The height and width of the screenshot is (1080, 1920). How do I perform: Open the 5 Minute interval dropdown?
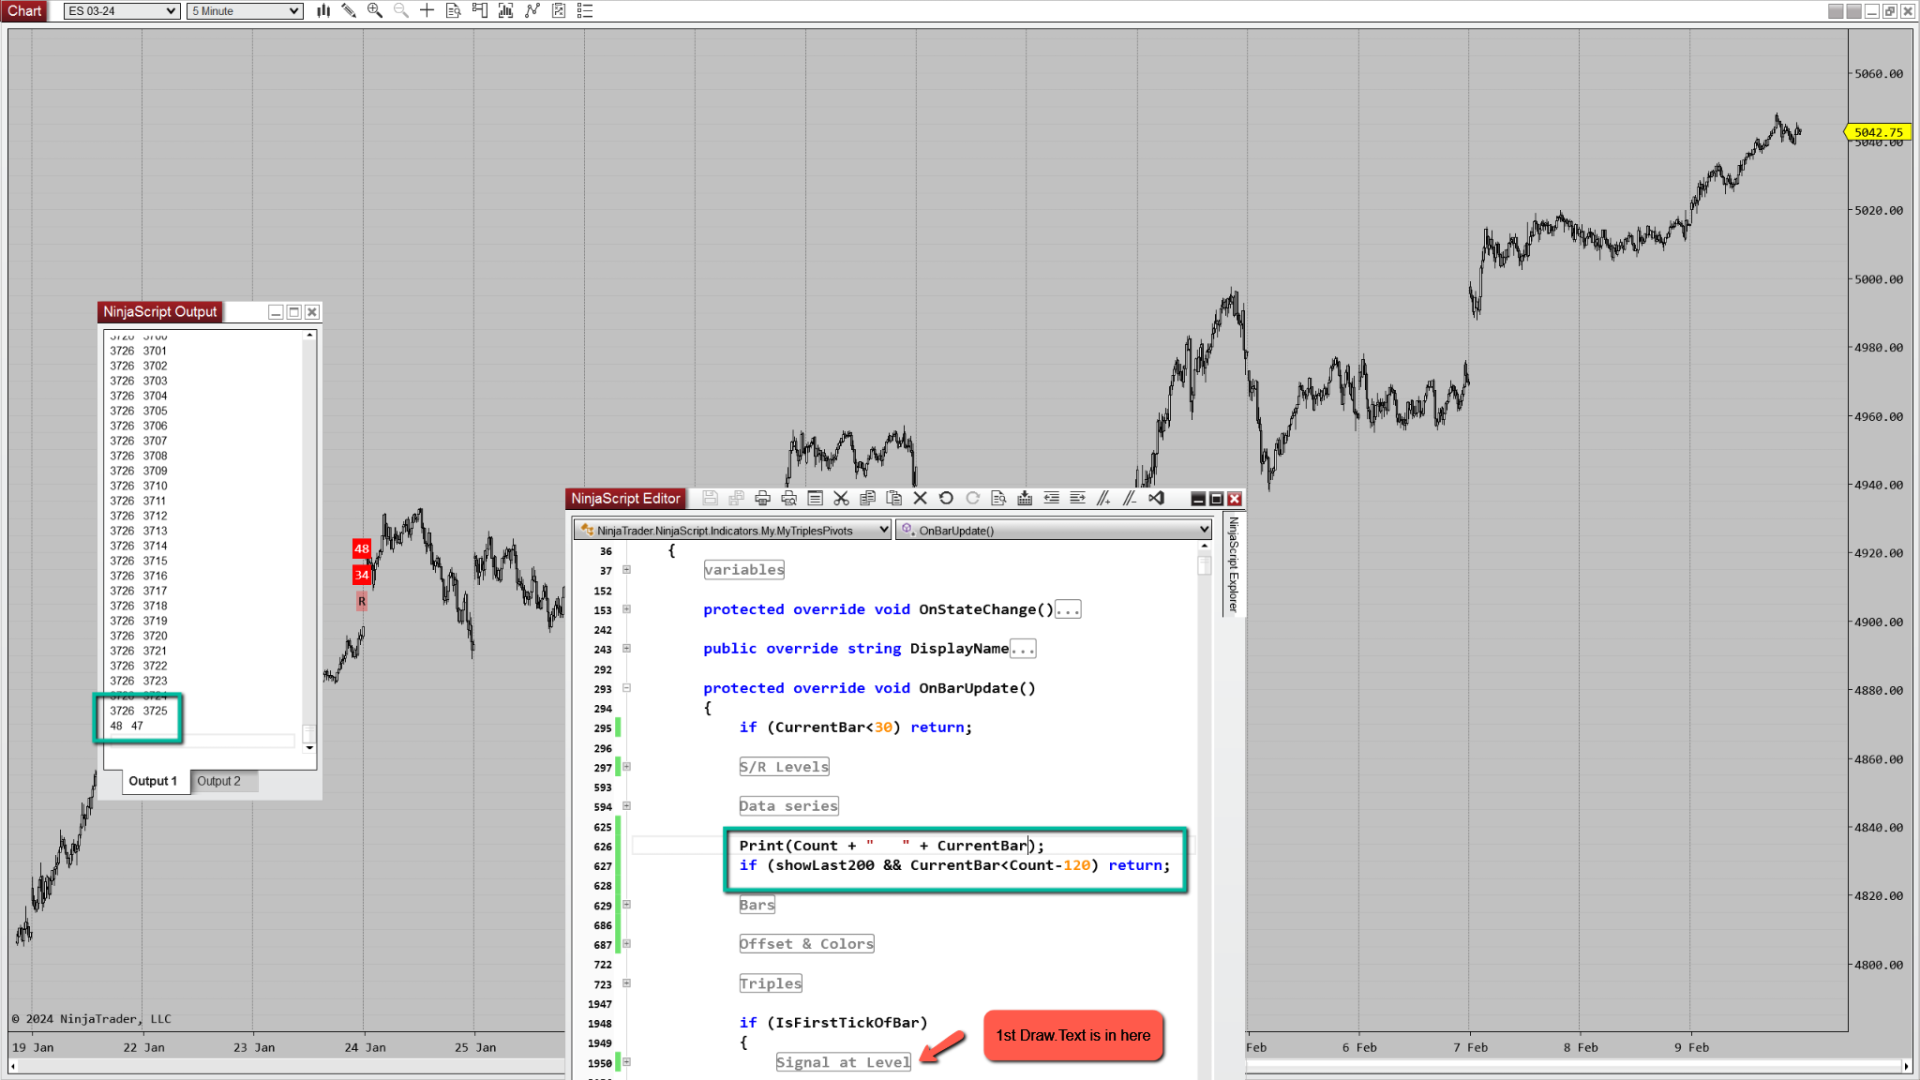click(x=246, y=11)
